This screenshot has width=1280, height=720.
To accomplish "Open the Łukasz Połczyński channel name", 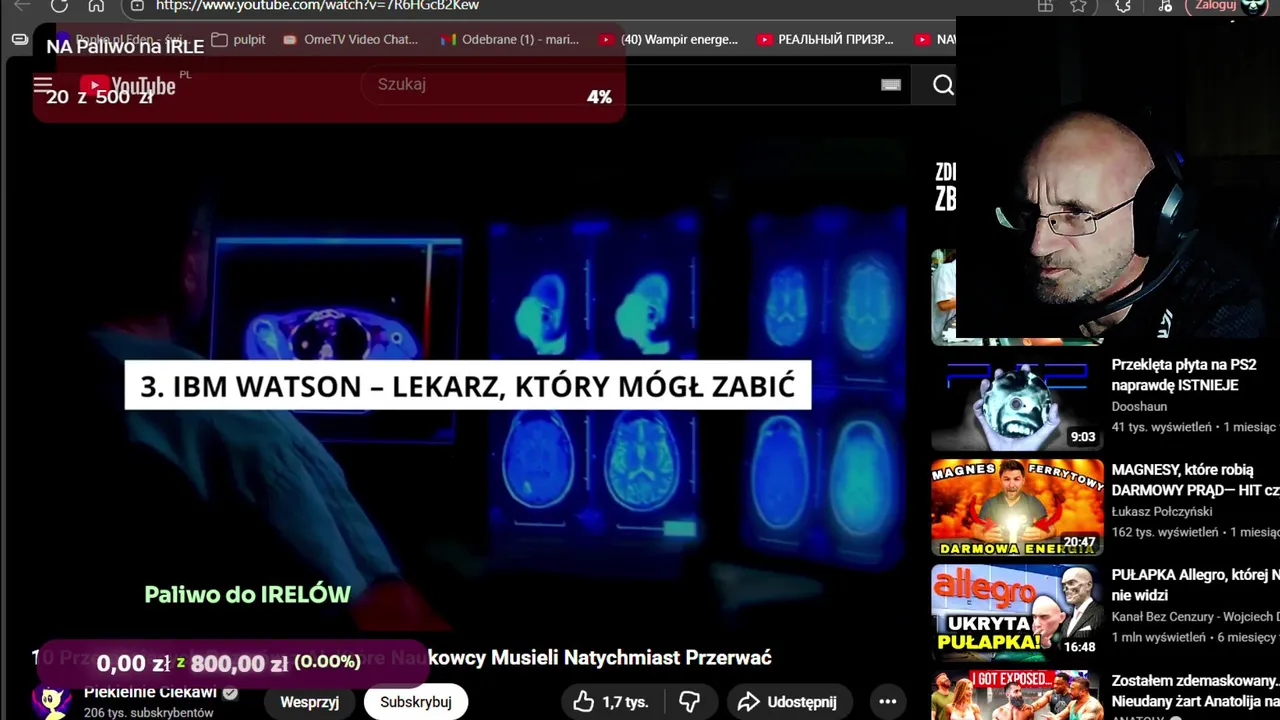I will [x=1162, y=511].
